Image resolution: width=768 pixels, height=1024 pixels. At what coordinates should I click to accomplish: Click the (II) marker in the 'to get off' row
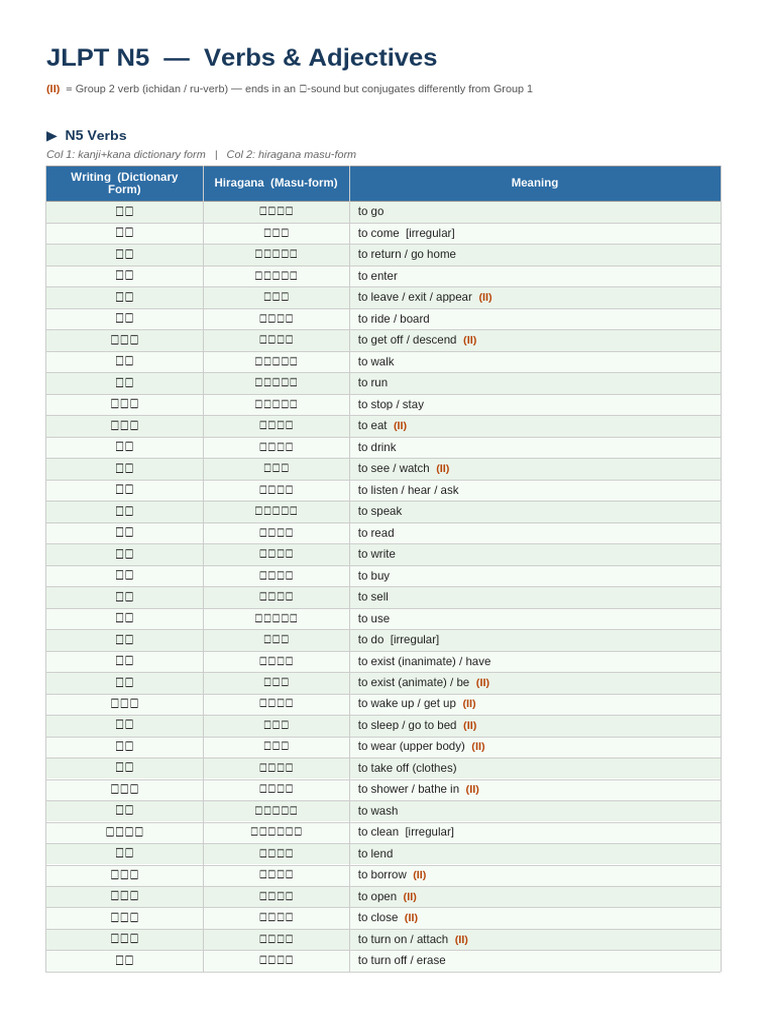click(470, 340)
